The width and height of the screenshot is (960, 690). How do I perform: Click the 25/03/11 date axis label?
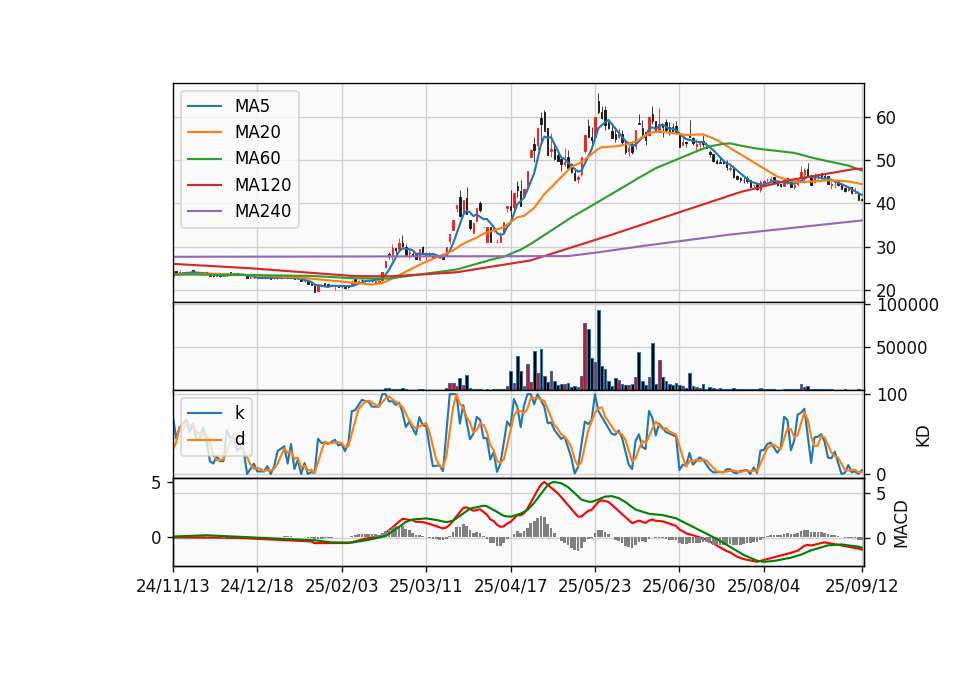click(426, 586)
